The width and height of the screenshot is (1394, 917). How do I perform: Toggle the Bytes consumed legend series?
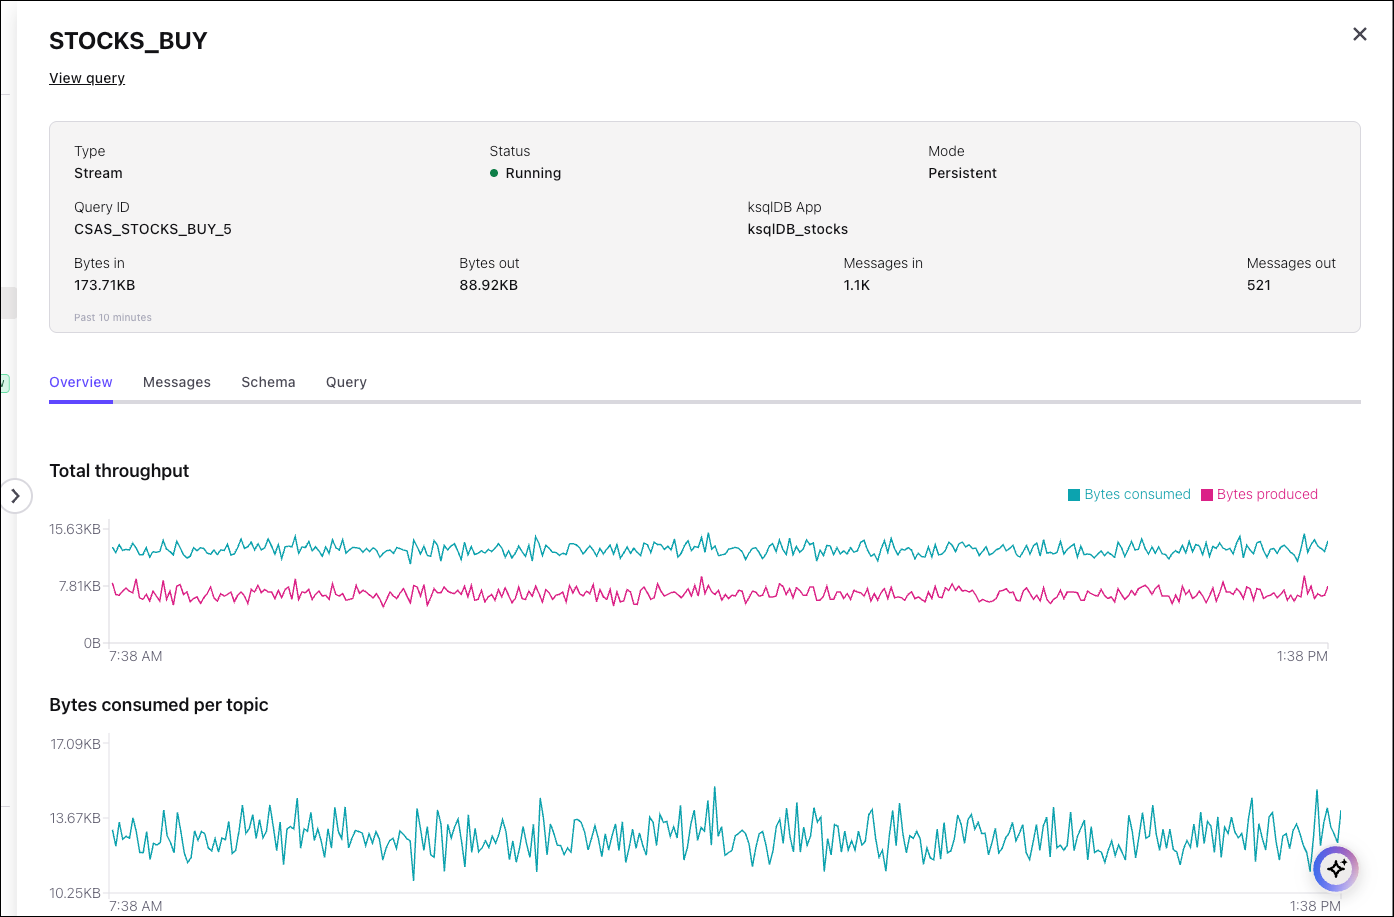(1137, 494)
